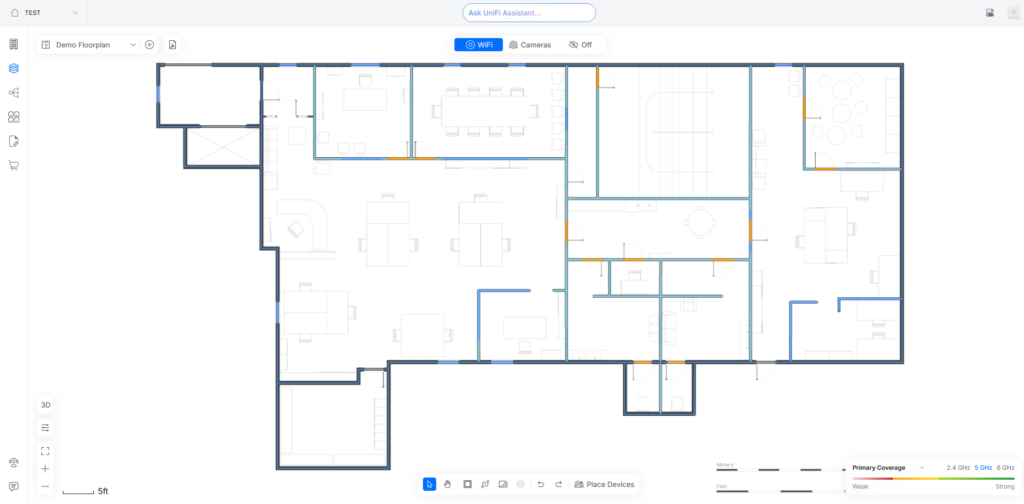Open the support headset icon in the sidebar
The width and height of the screenshot is (1024, 504).
(14, 462)
